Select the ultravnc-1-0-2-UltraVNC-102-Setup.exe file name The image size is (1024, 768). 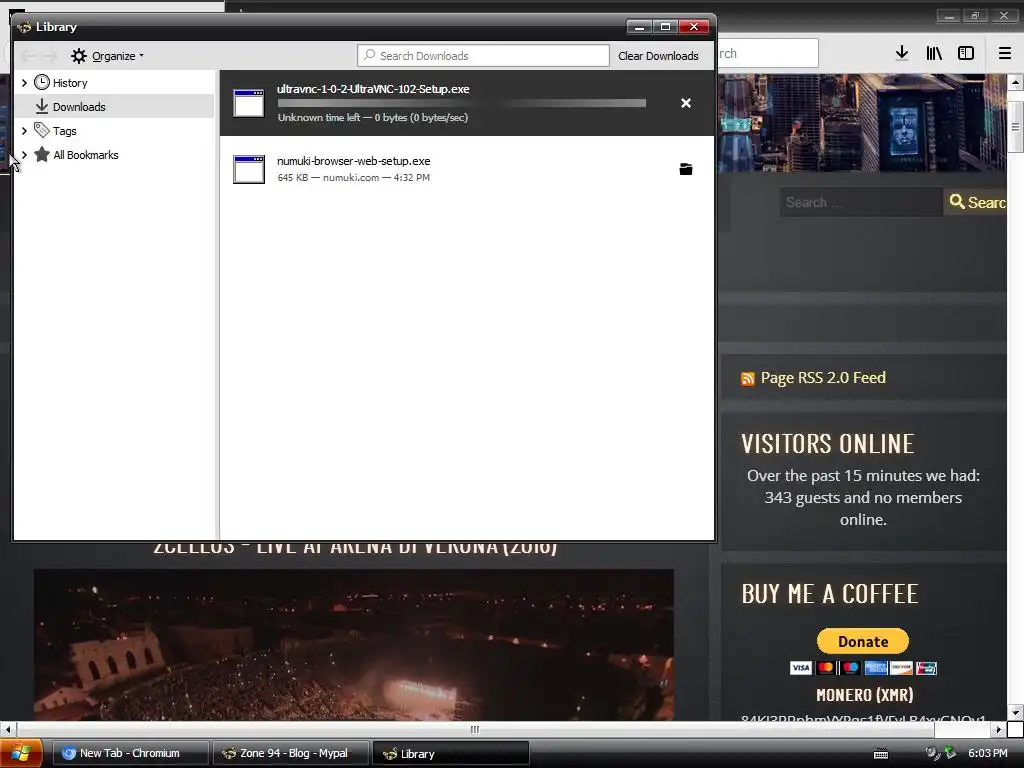tap(373, 89)
